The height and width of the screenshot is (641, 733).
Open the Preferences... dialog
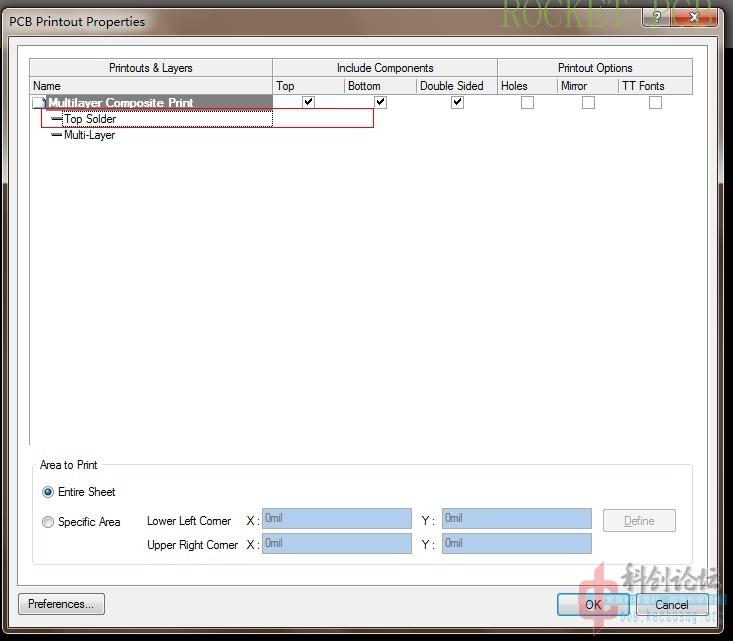pyautogui.click(x=61, y=604)
